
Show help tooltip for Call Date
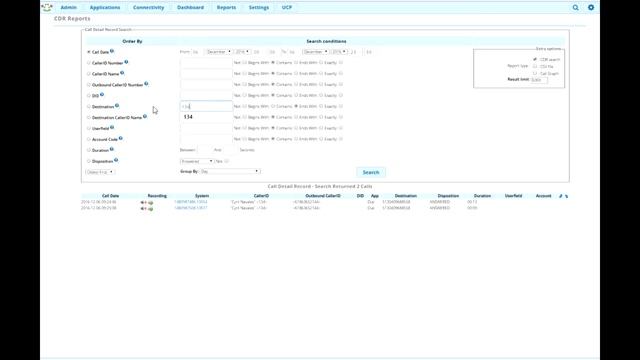112,51
